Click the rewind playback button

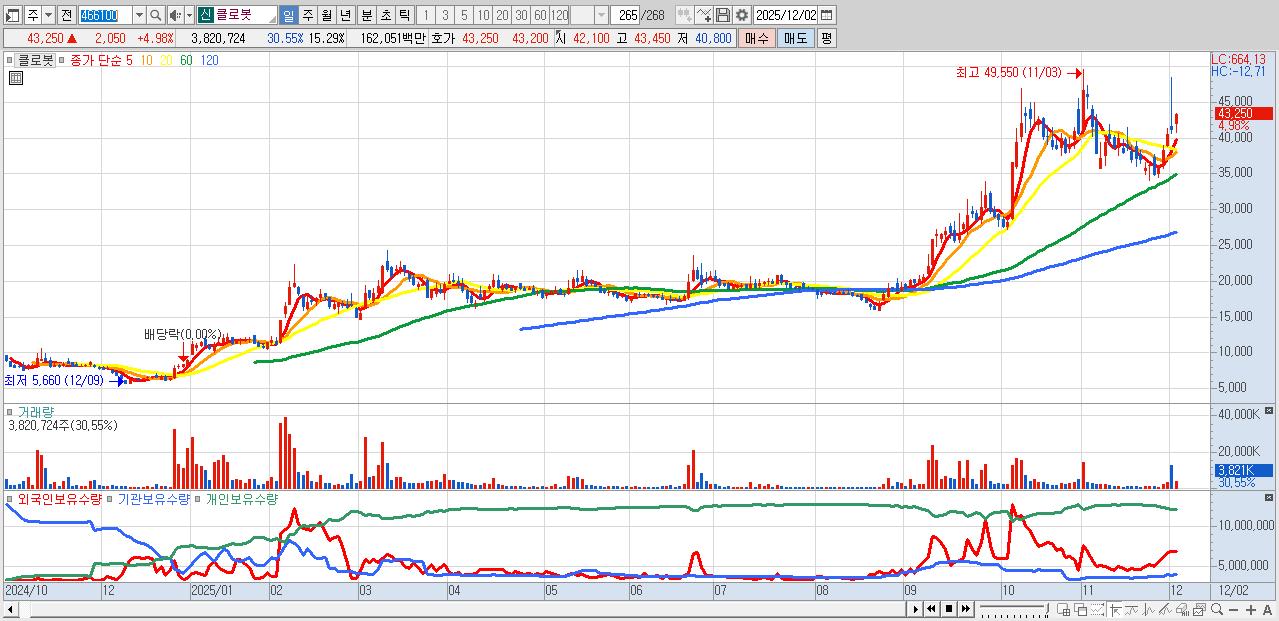931,609
